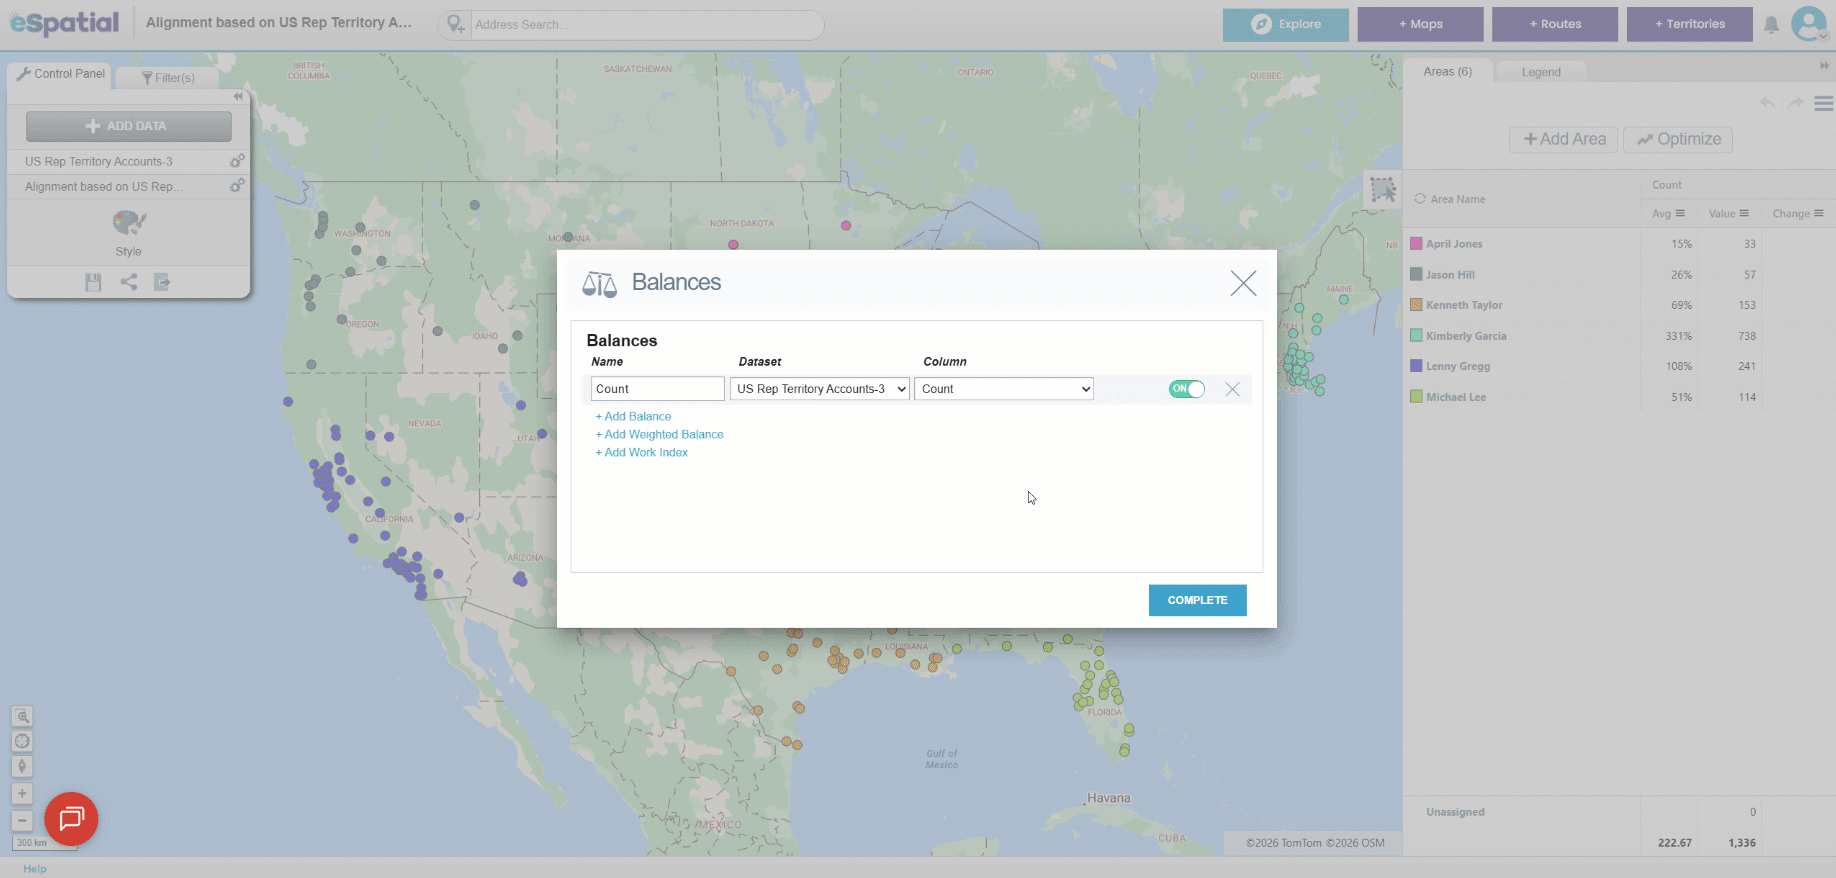The image size is (1836, 878).
Task: Toggle the Count balance ON switch
Action: pos(1187,389)
